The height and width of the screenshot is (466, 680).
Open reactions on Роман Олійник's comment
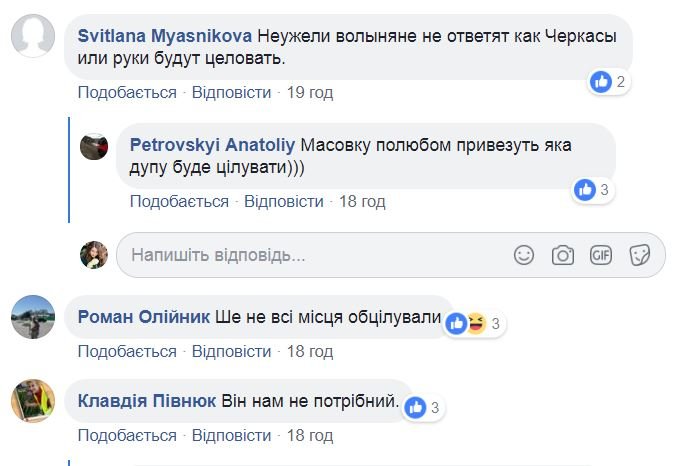coord(472,323)
